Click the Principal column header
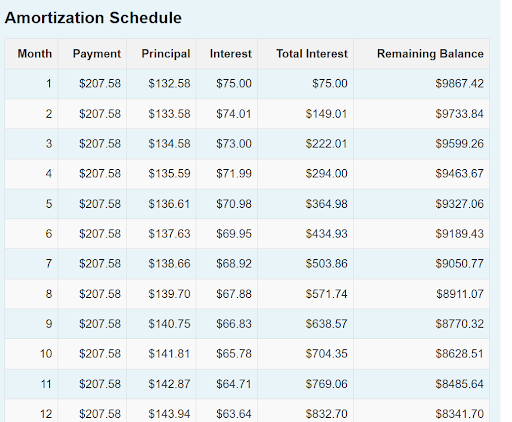This screenshot has width=512, height=422. pos(166,54)
